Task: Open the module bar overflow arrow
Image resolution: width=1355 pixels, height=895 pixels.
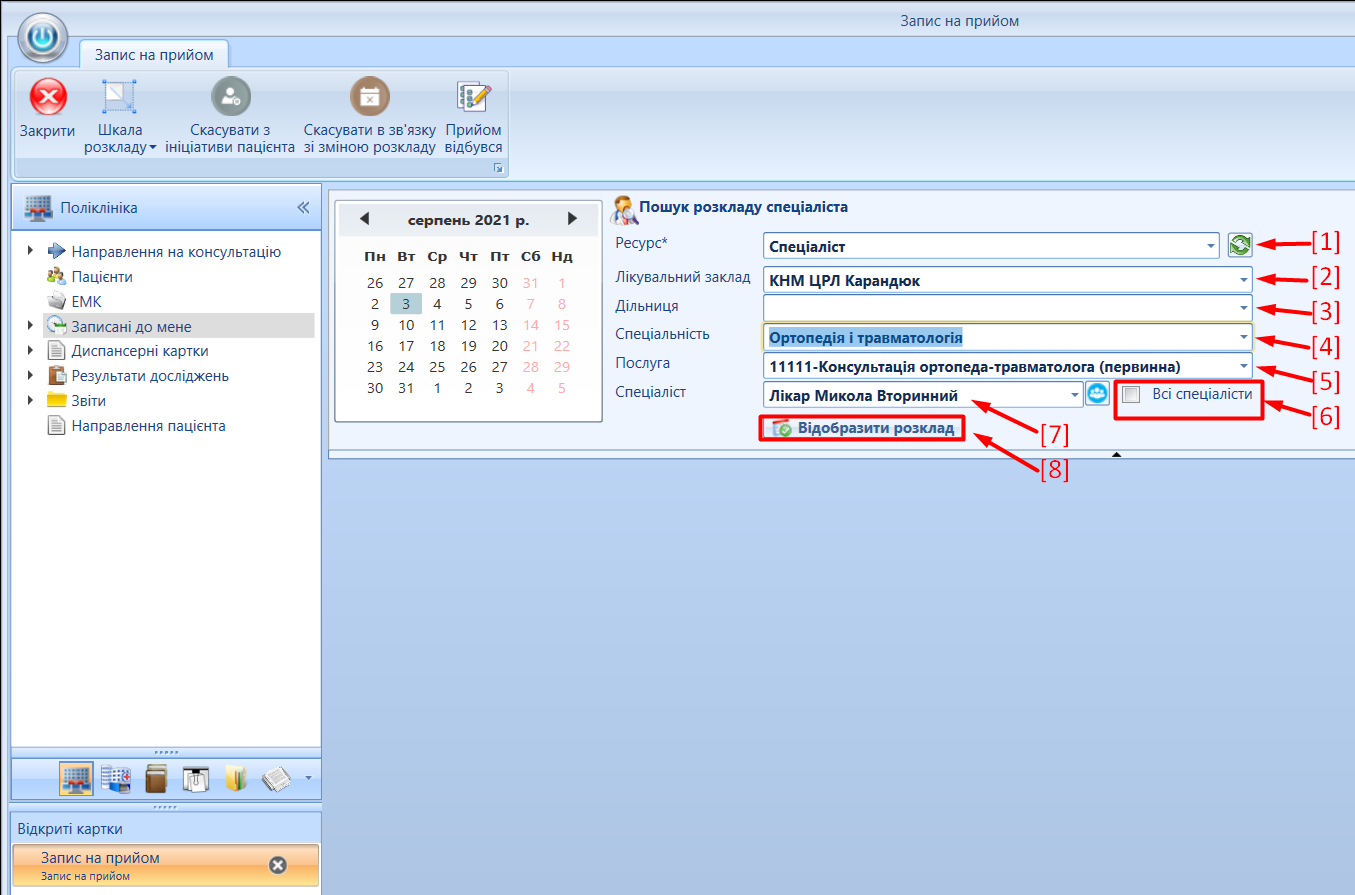Action: click(308, 778)
